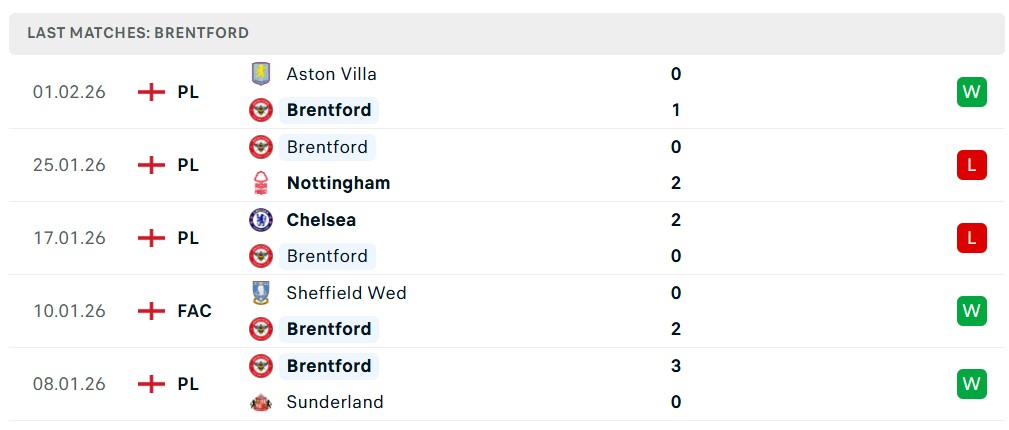Click red L badge for Nottingham match
Viewport: 1009px width, 430px height.
(x=971, y=165)
